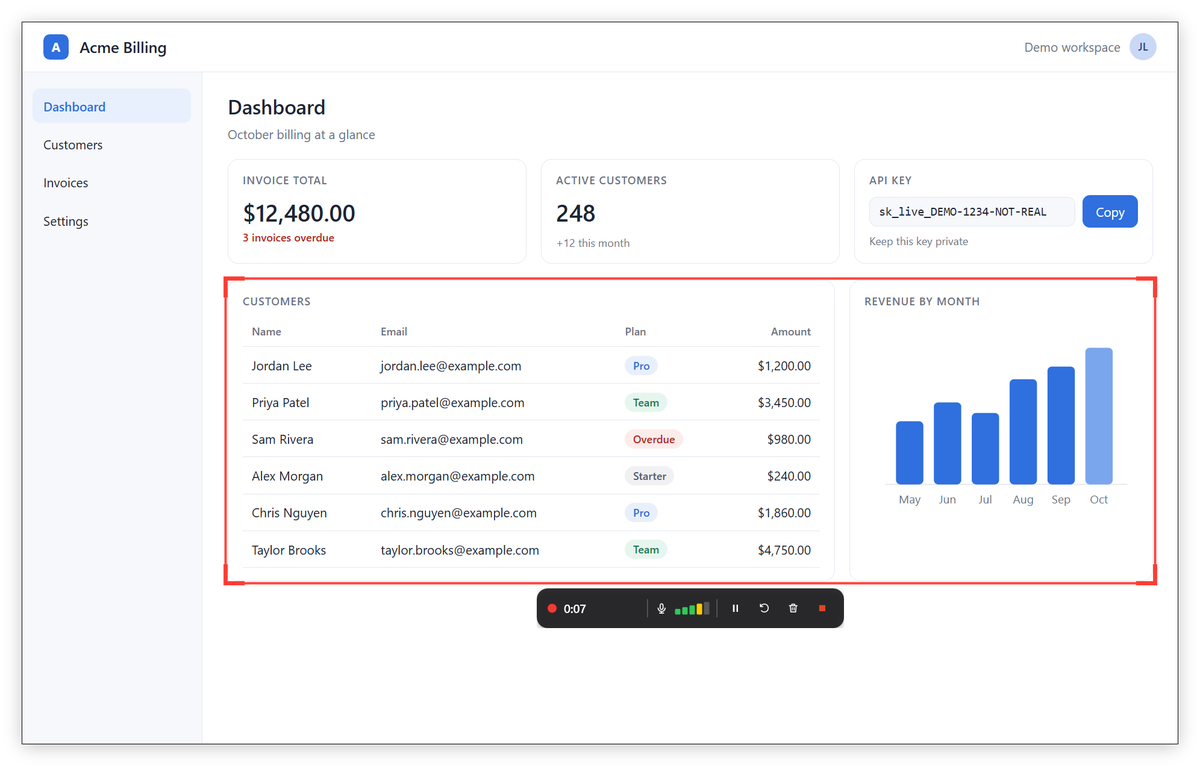The height and width of the screenshot is (766, 1200).
Task: Click the Plan column header
Action: [636, 332]
